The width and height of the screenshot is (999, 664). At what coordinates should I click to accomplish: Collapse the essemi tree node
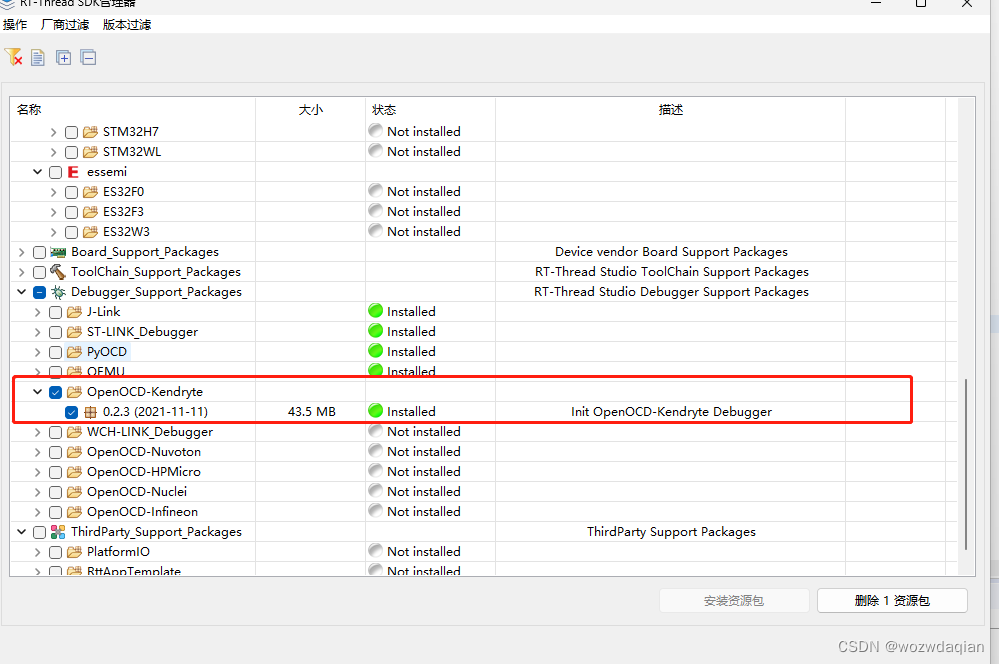click(x=38, y=172)
